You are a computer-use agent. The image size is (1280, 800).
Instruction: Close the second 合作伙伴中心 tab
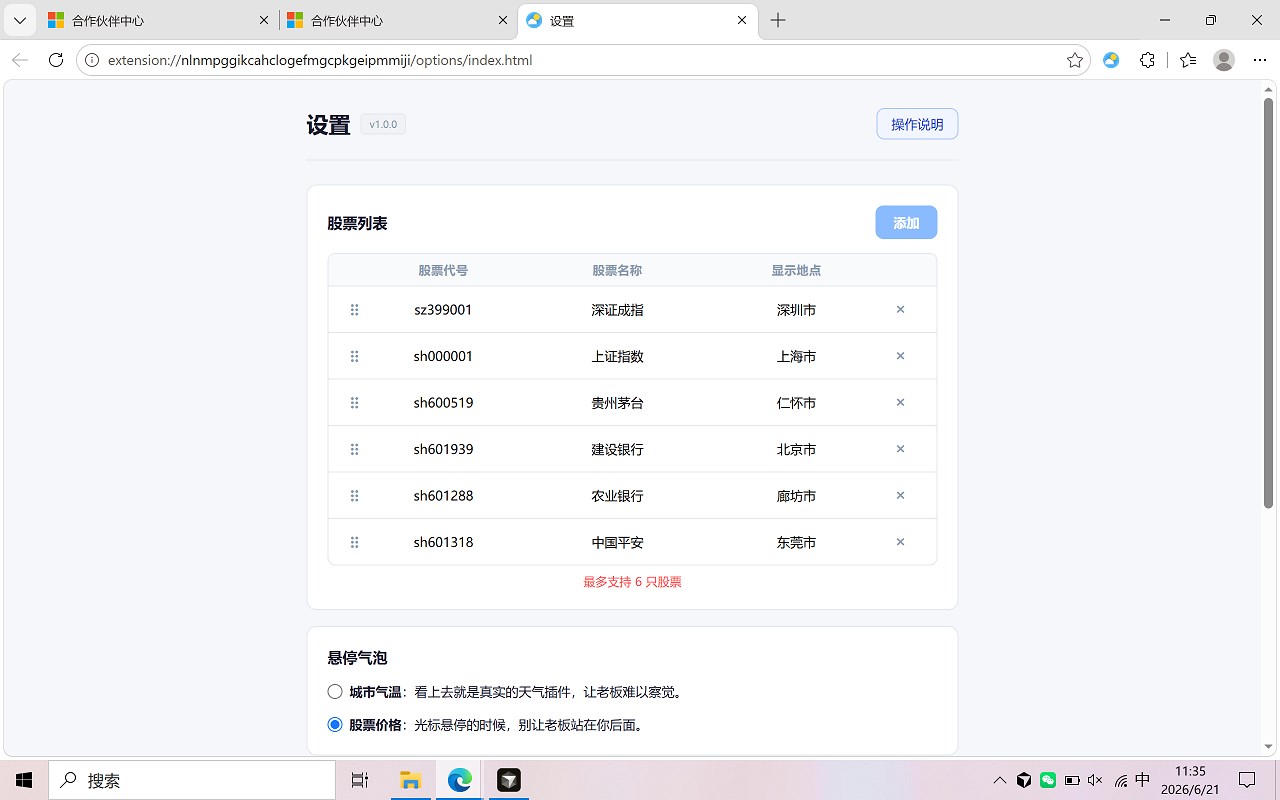[x=503, y=20]
